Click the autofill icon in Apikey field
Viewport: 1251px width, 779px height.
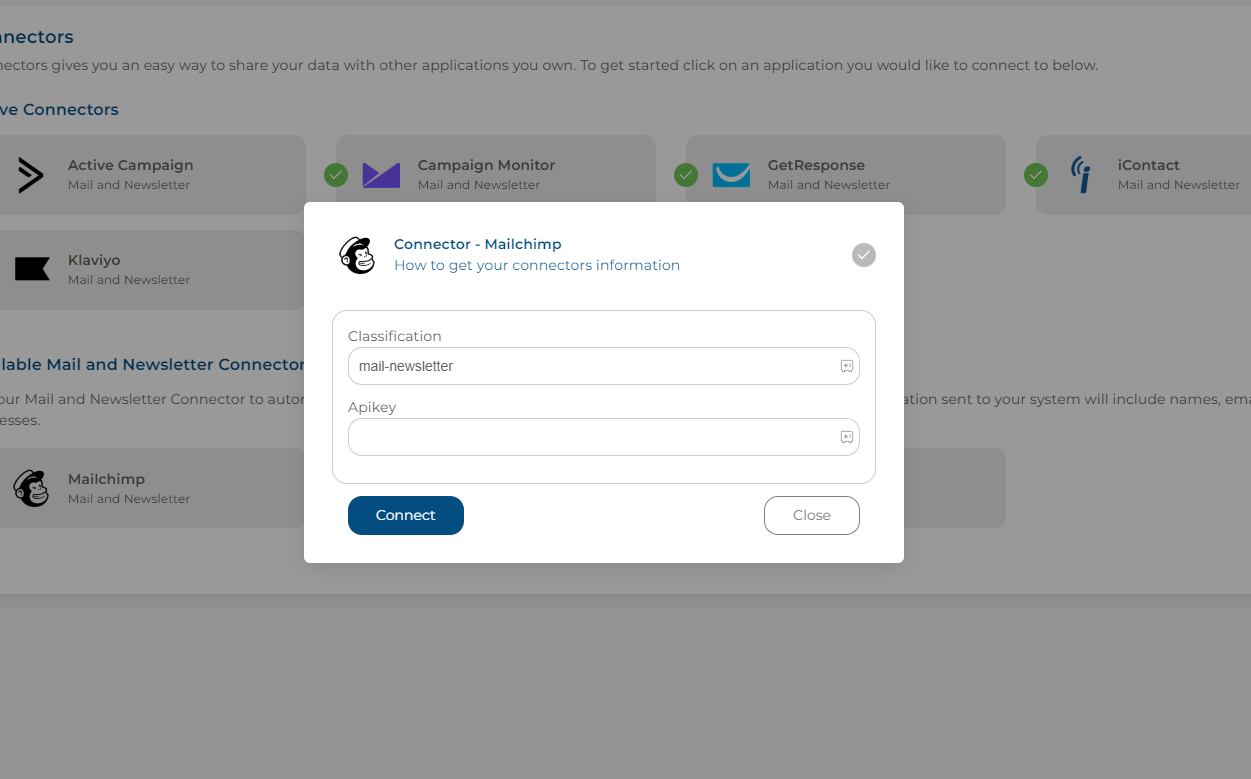[x=846, y=437]
